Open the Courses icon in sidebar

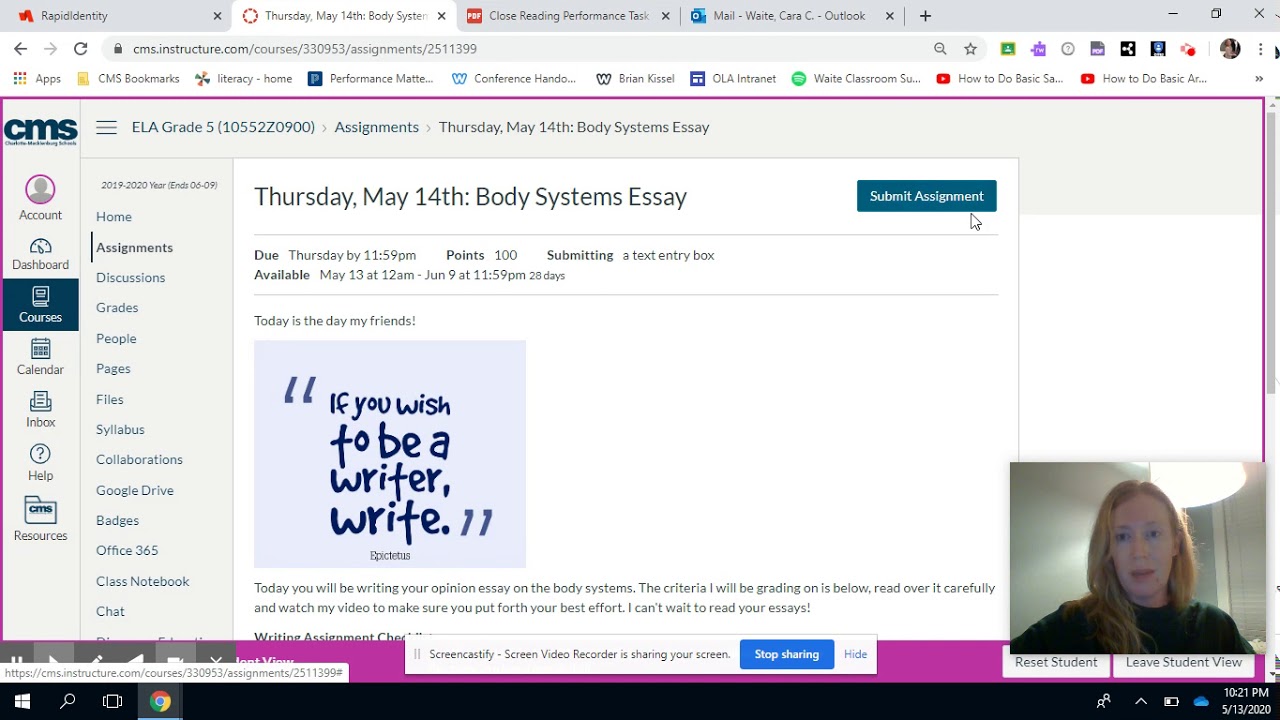[40, 305]
